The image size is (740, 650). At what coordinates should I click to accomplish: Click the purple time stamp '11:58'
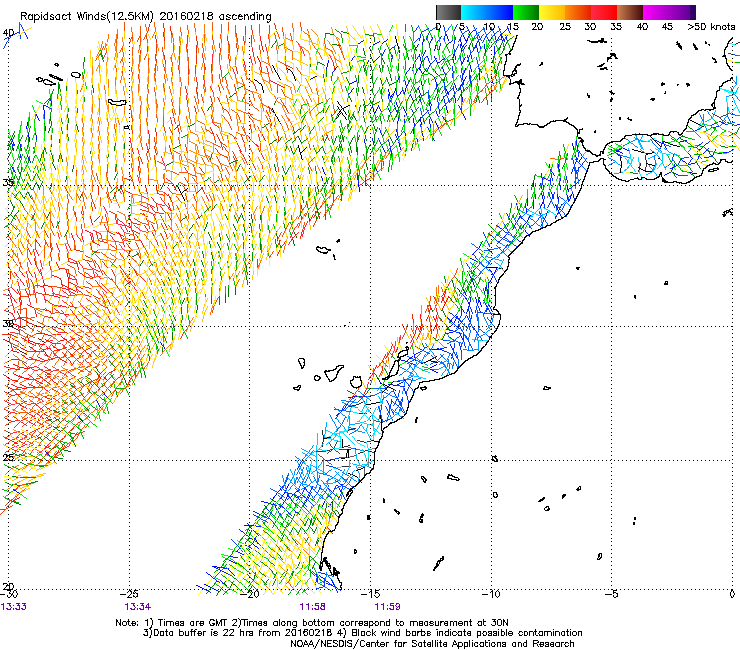(312, 607)
